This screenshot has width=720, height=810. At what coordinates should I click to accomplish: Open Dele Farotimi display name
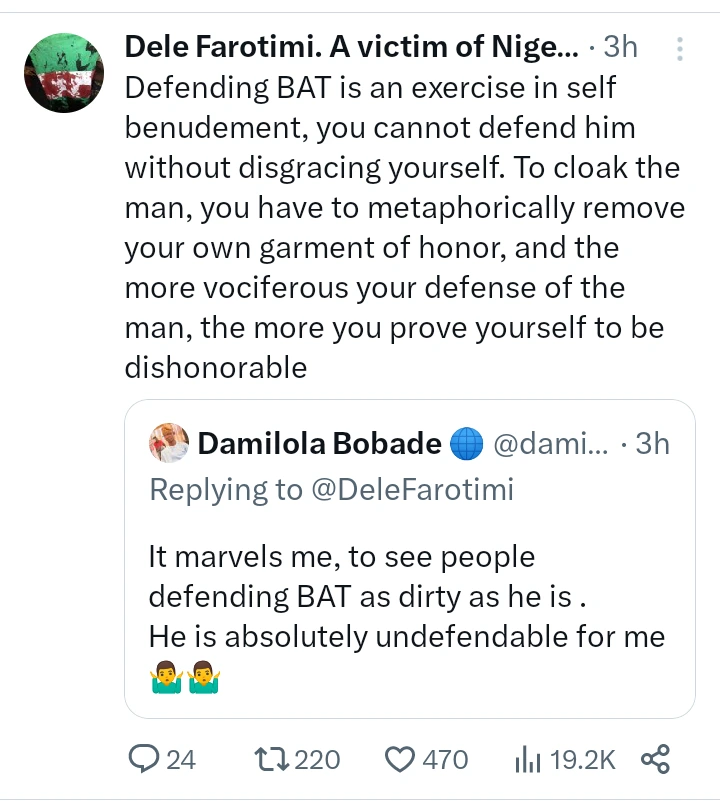coord(352,46)
